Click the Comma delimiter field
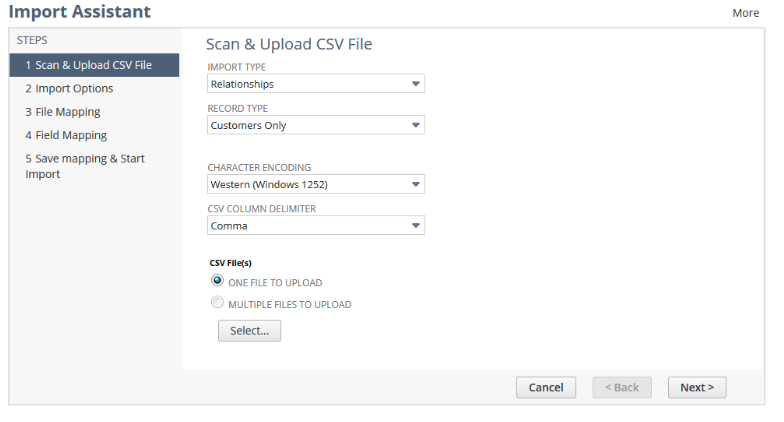Image resolution: width=784 pixels, height=422 pixels. [306, 226]
